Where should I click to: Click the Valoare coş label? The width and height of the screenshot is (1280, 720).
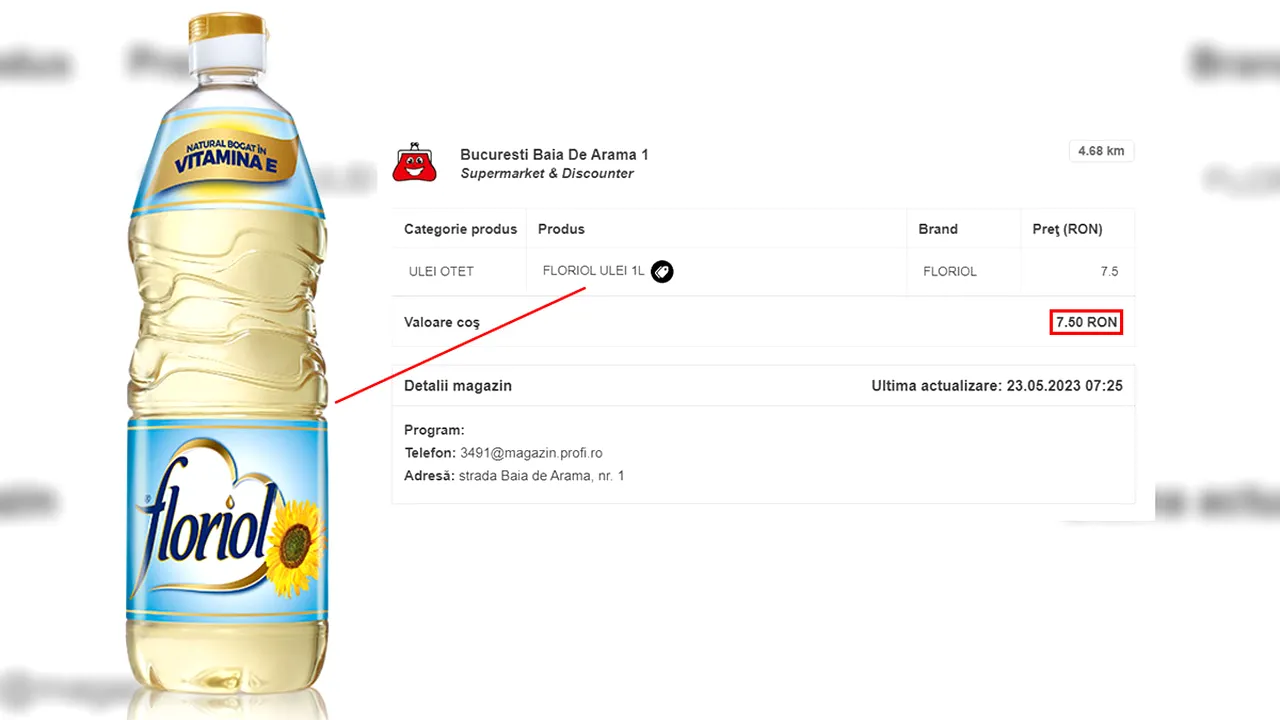[x=442, y=322]
